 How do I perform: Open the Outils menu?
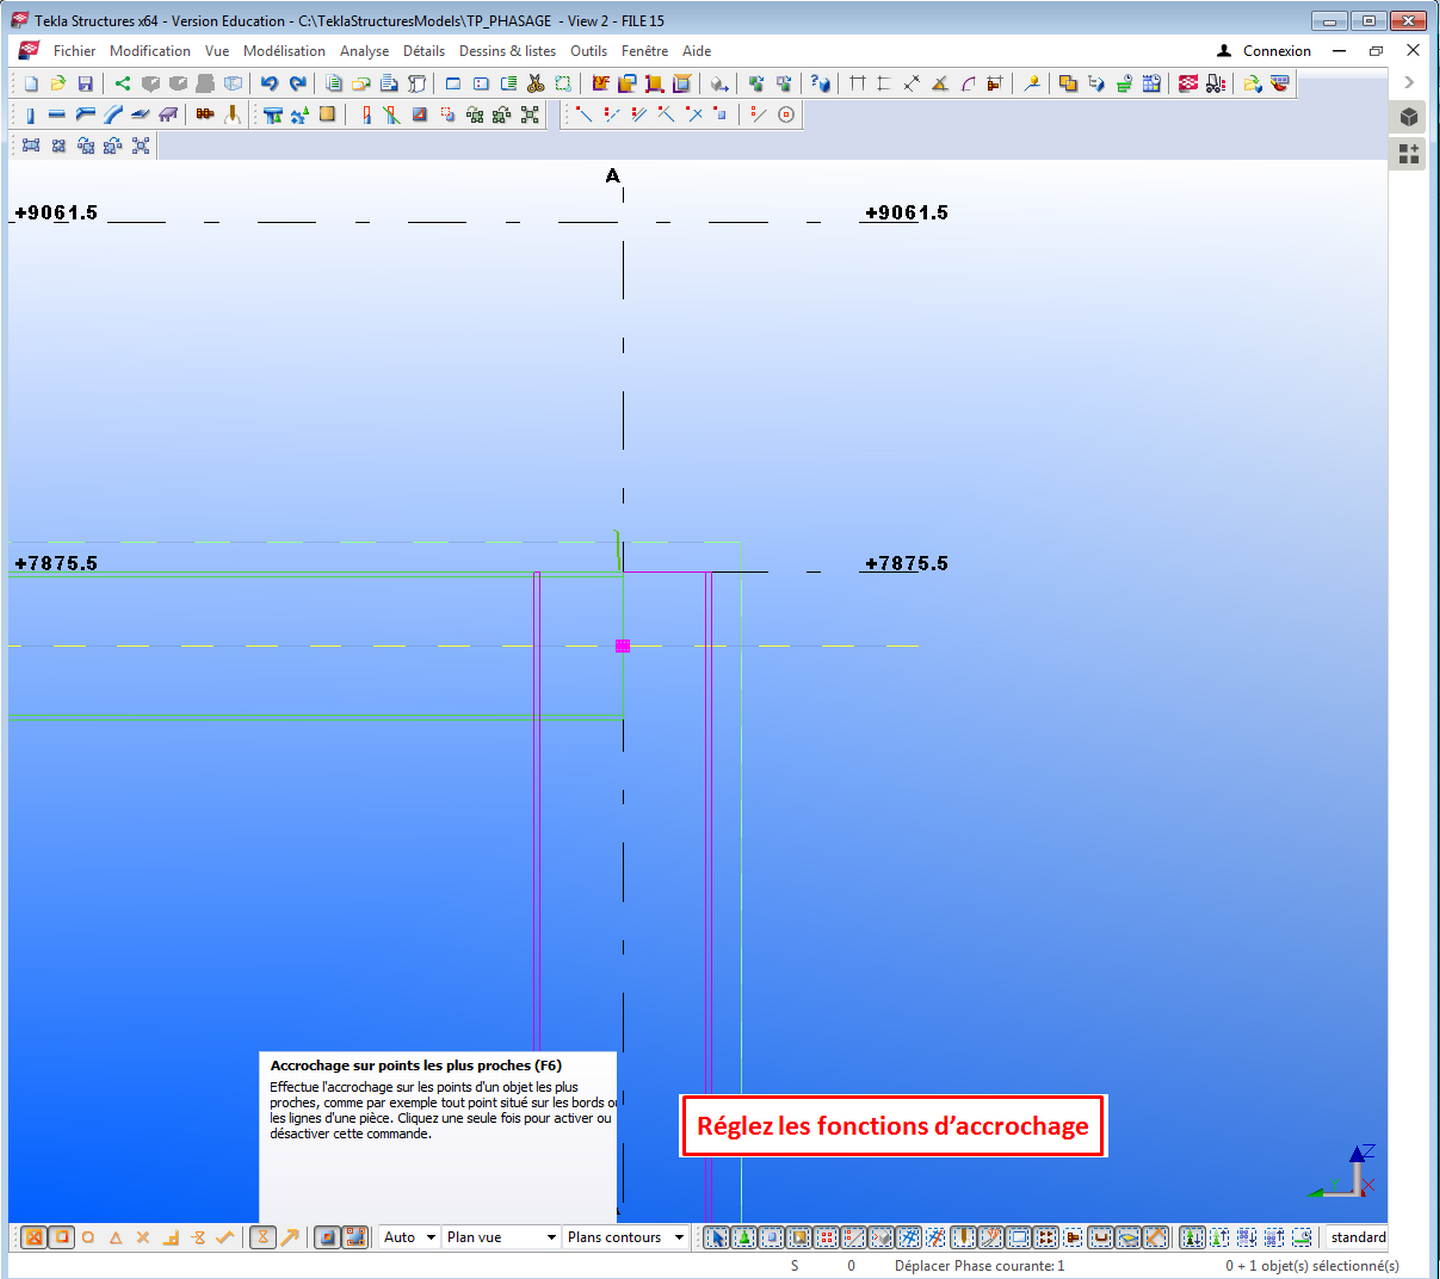[588, 51]
